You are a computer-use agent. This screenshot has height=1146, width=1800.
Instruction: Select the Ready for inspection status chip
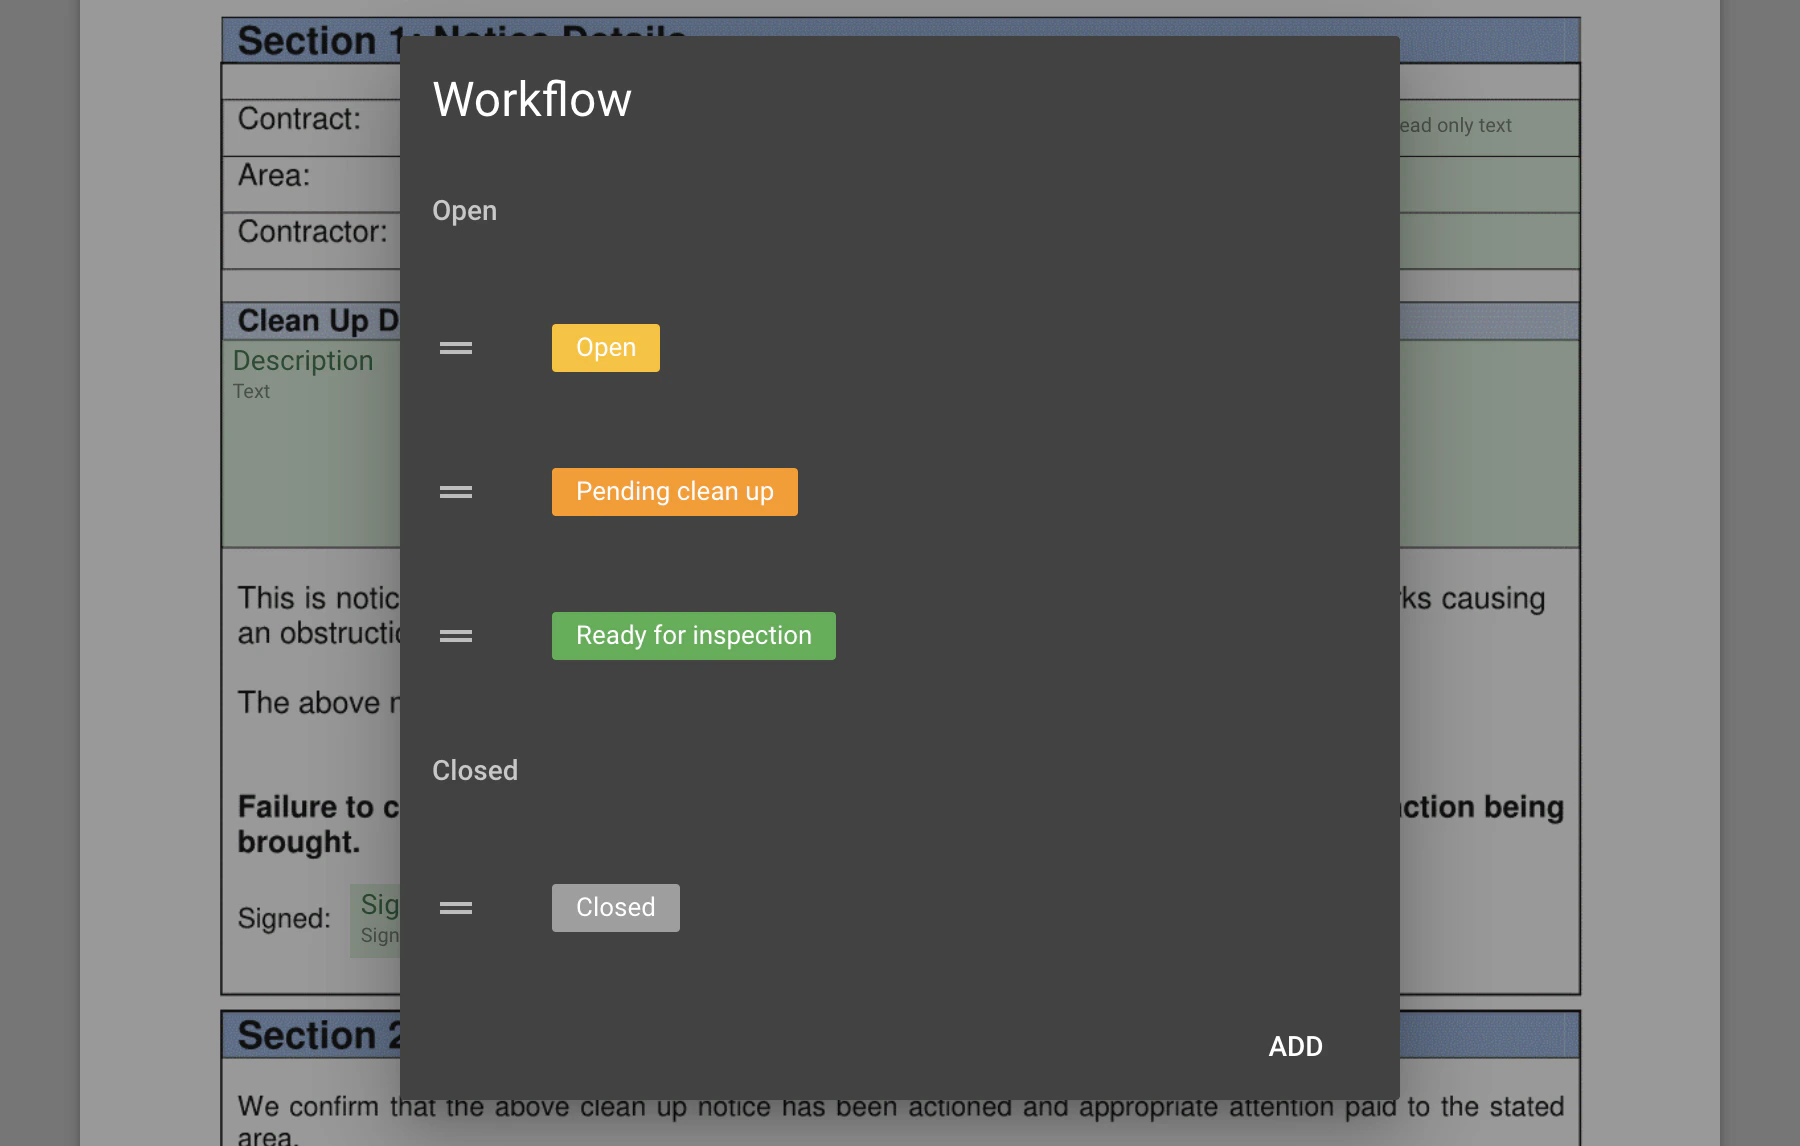tap(693, 635)
